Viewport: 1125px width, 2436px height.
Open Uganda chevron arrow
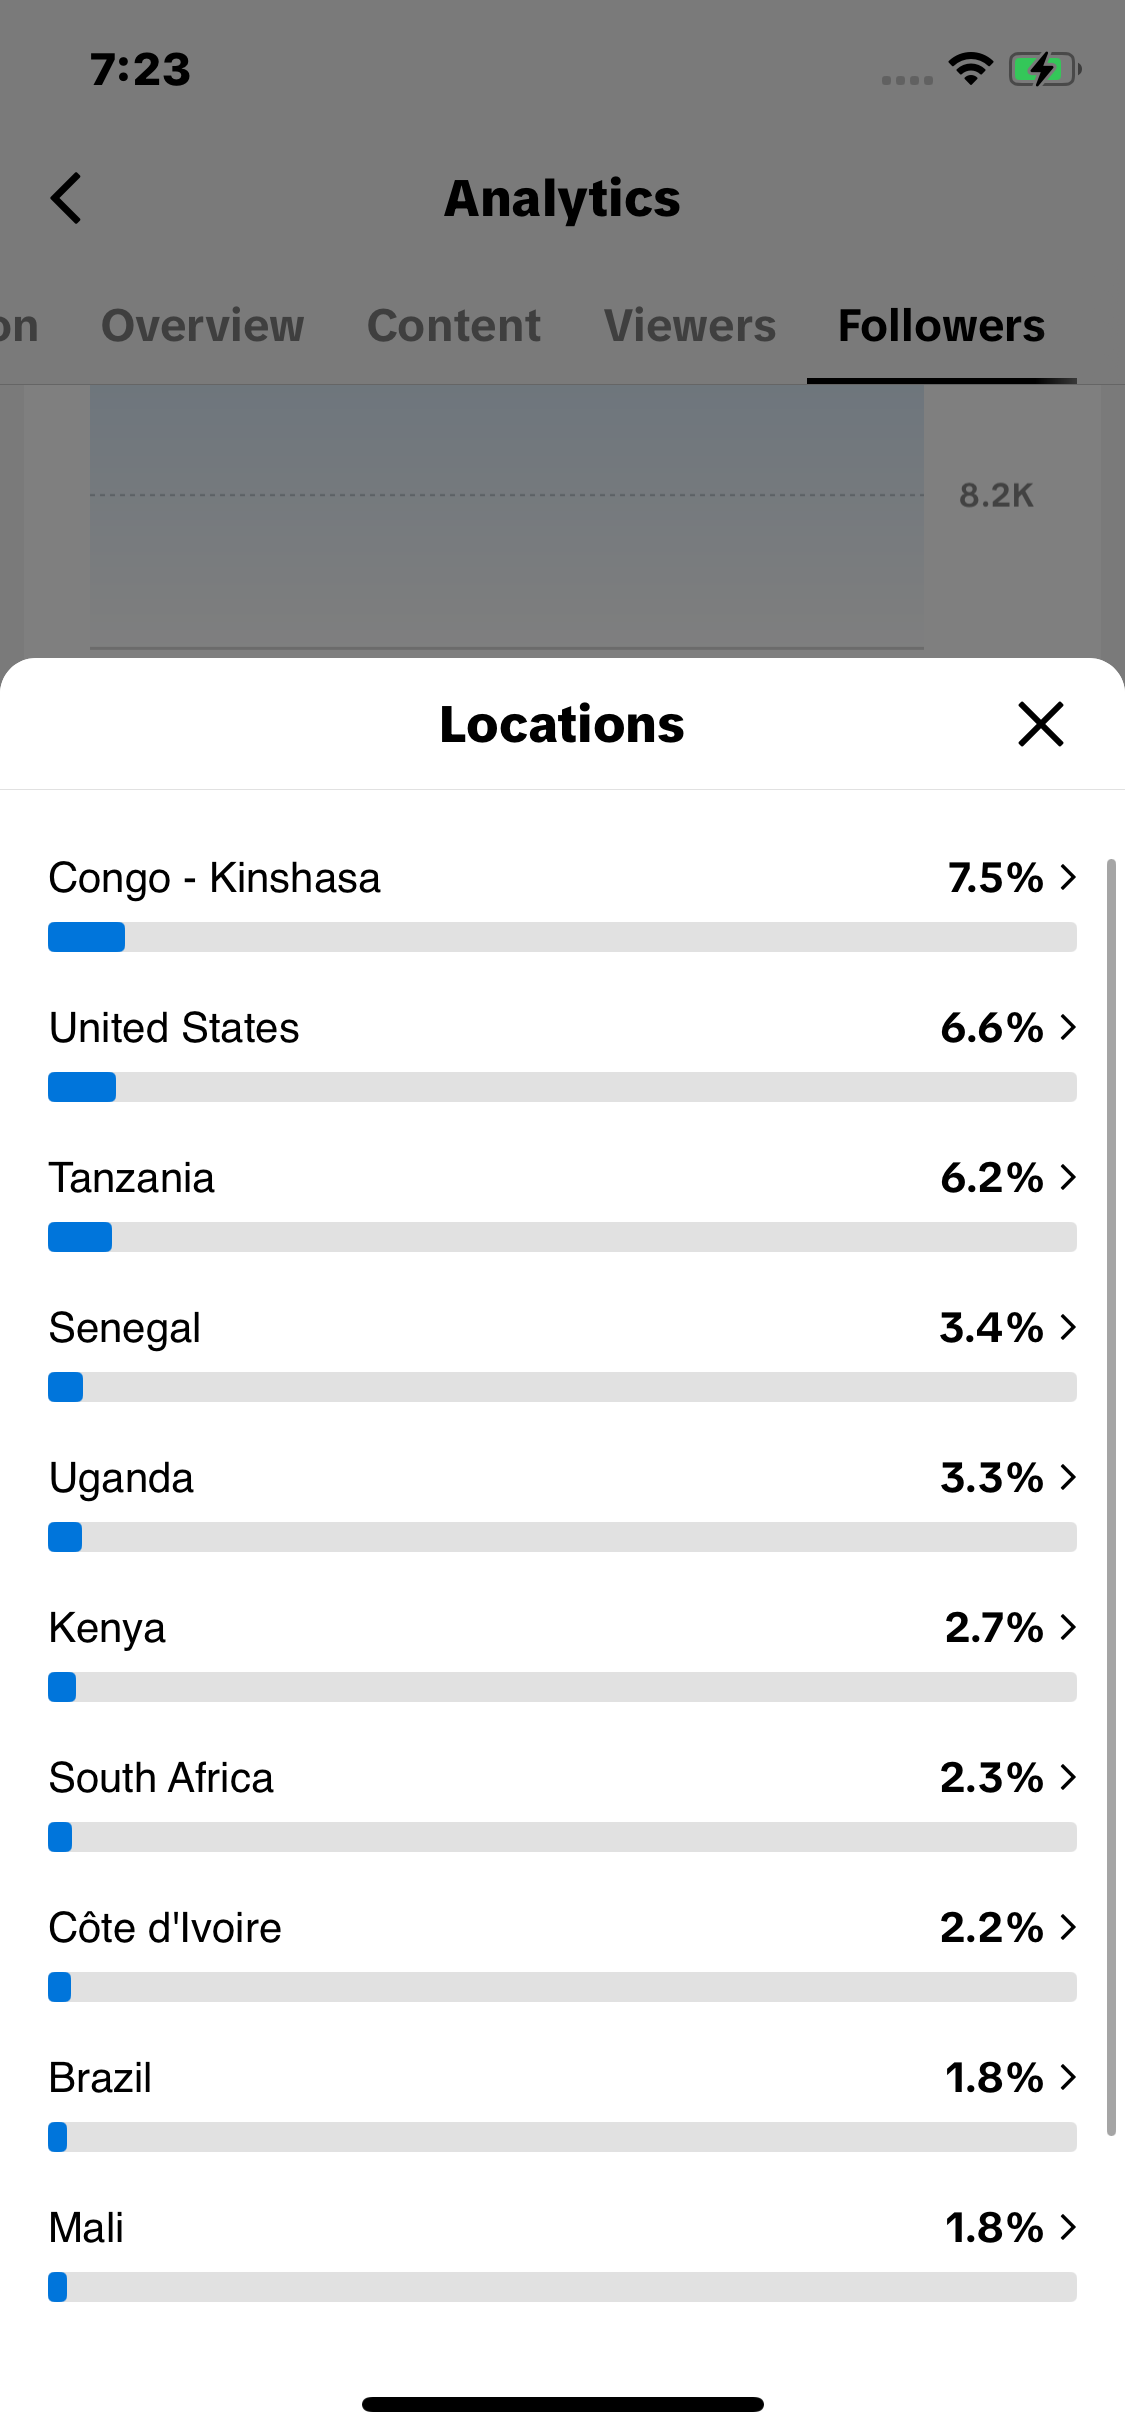tap(1068, 1477)
